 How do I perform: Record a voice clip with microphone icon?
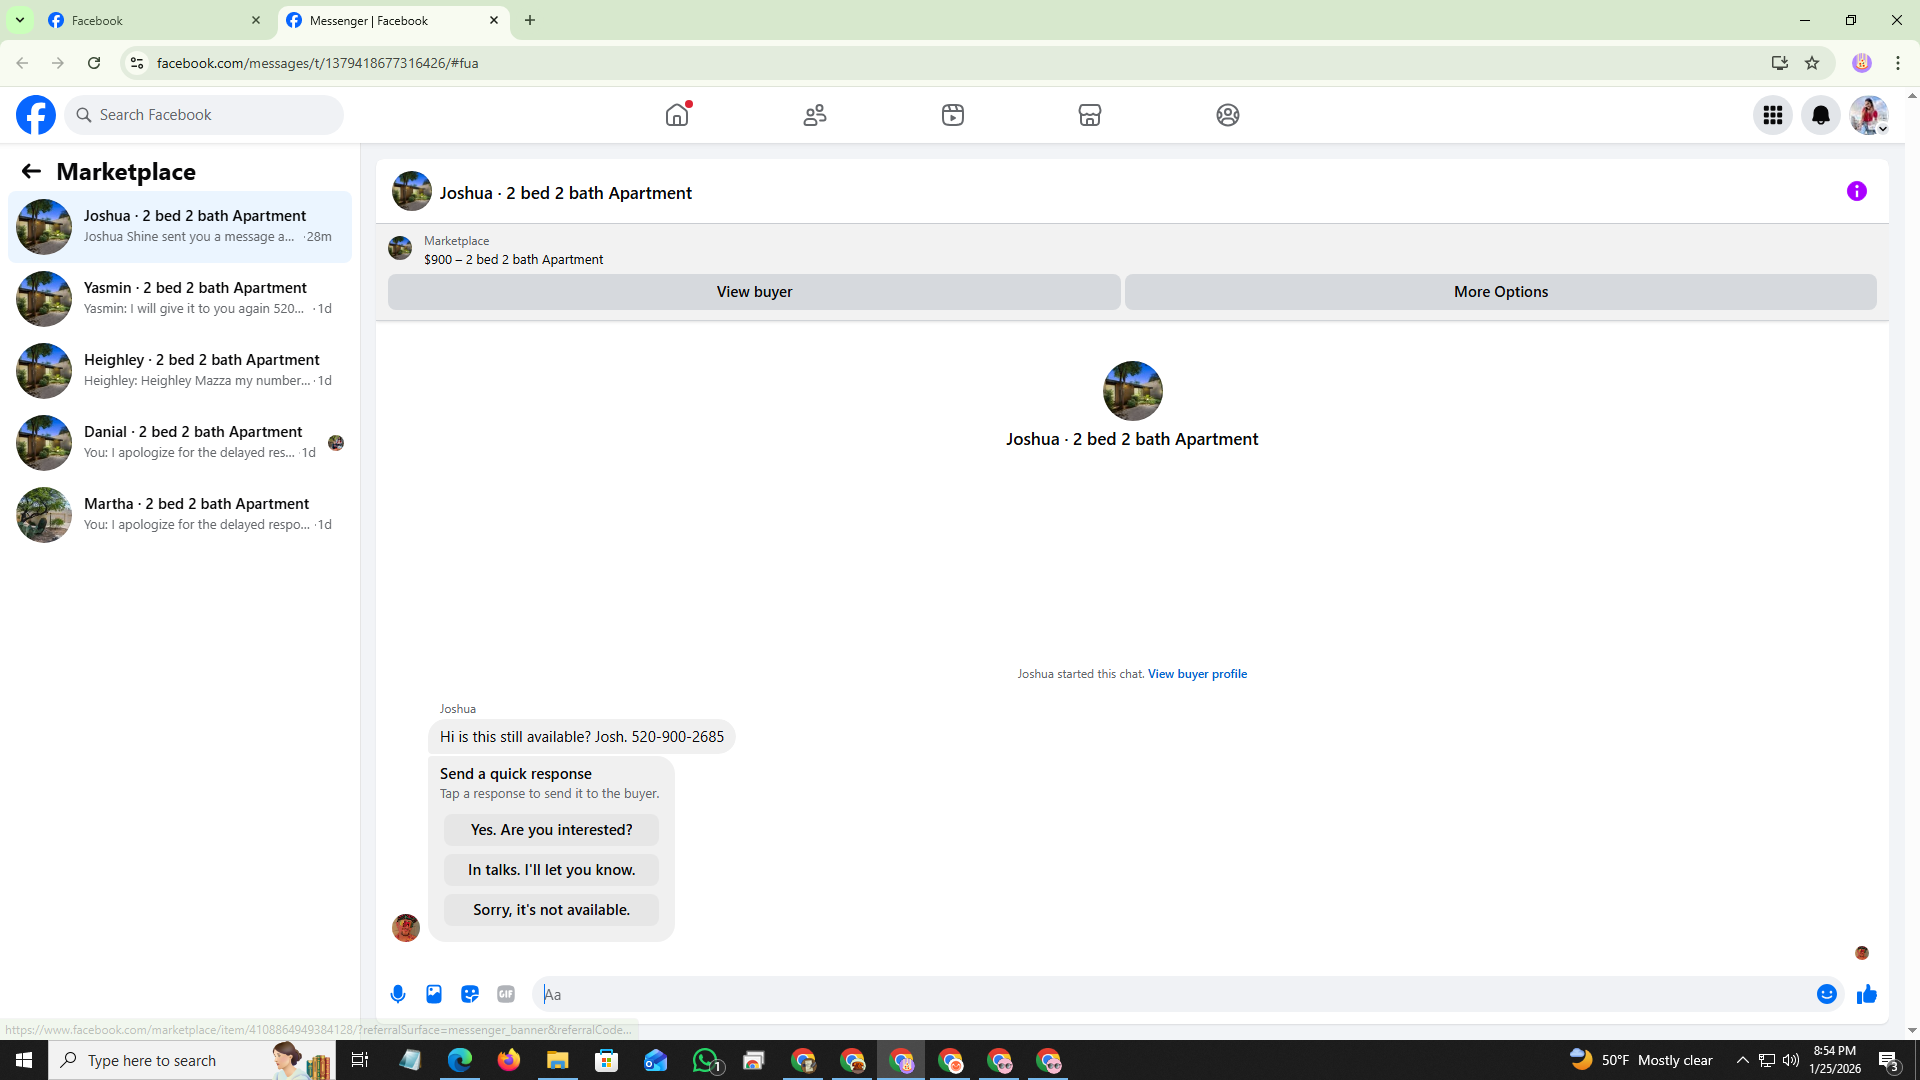tap(398, 994)
